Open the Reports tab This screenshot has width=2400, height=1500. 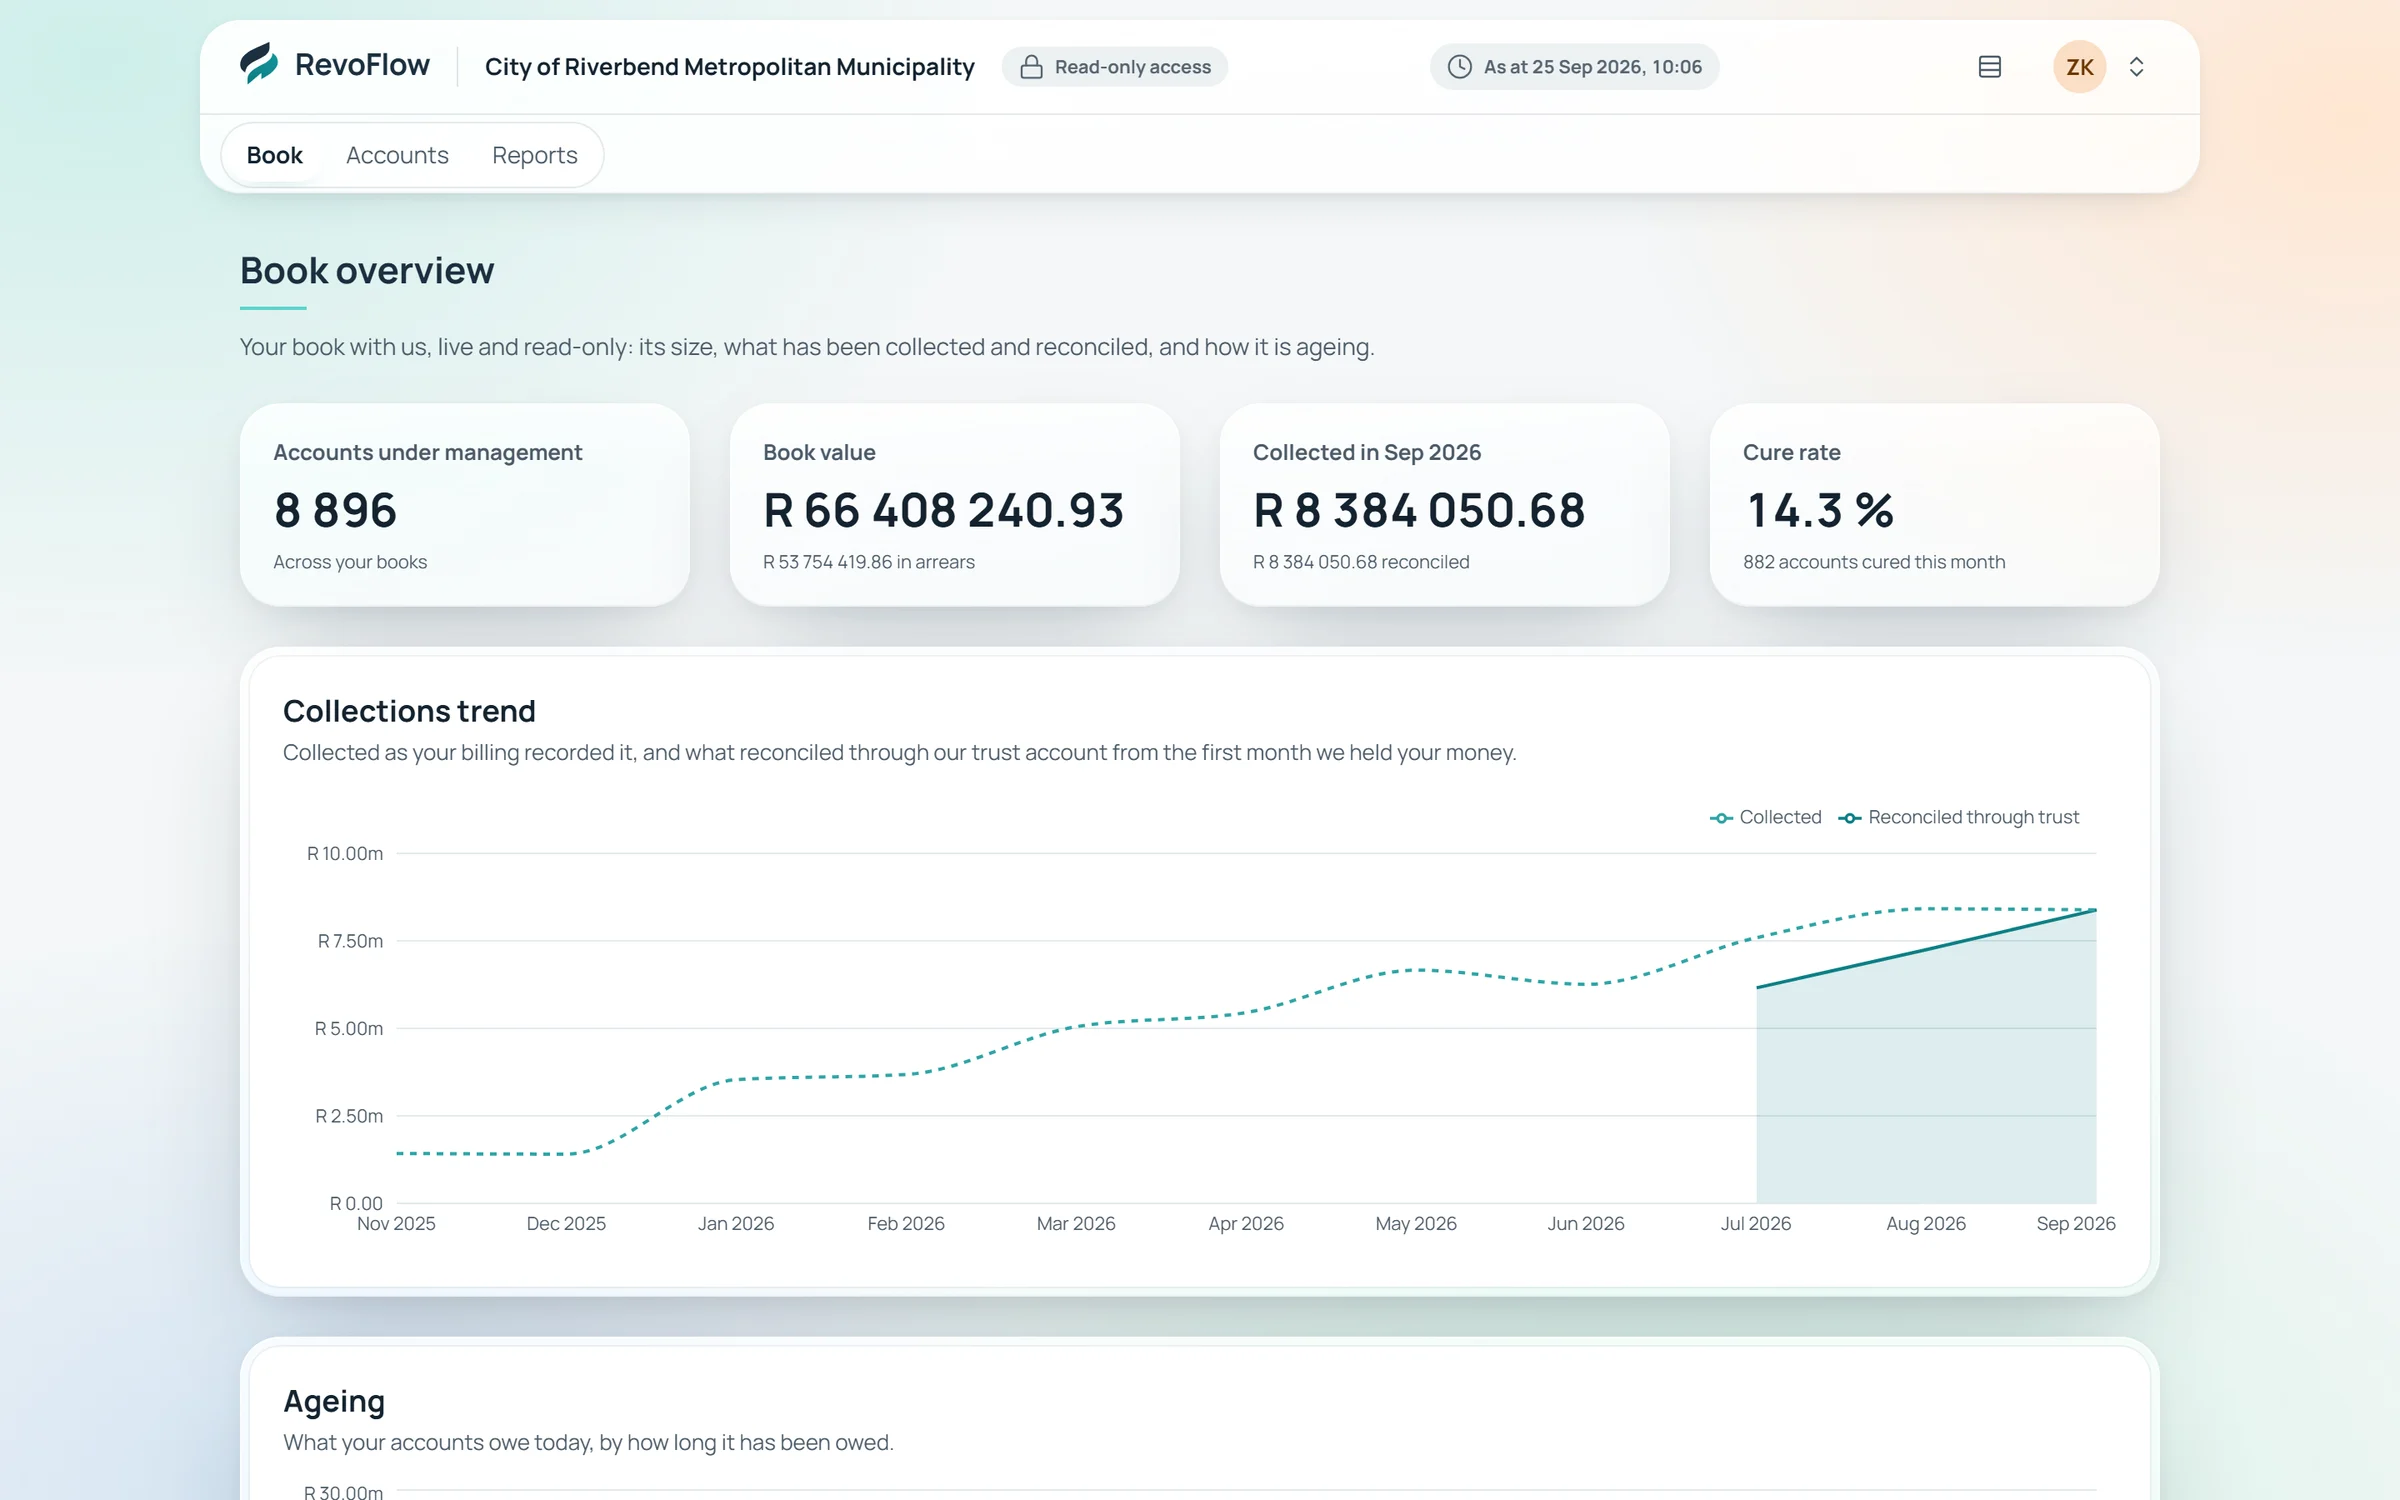[x=535, y=155]
